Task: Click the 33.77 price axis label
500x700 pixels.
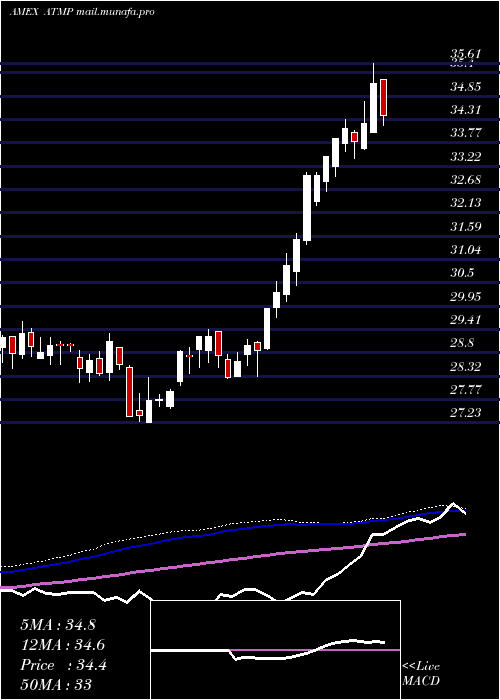Action: (x=466, y=133)
